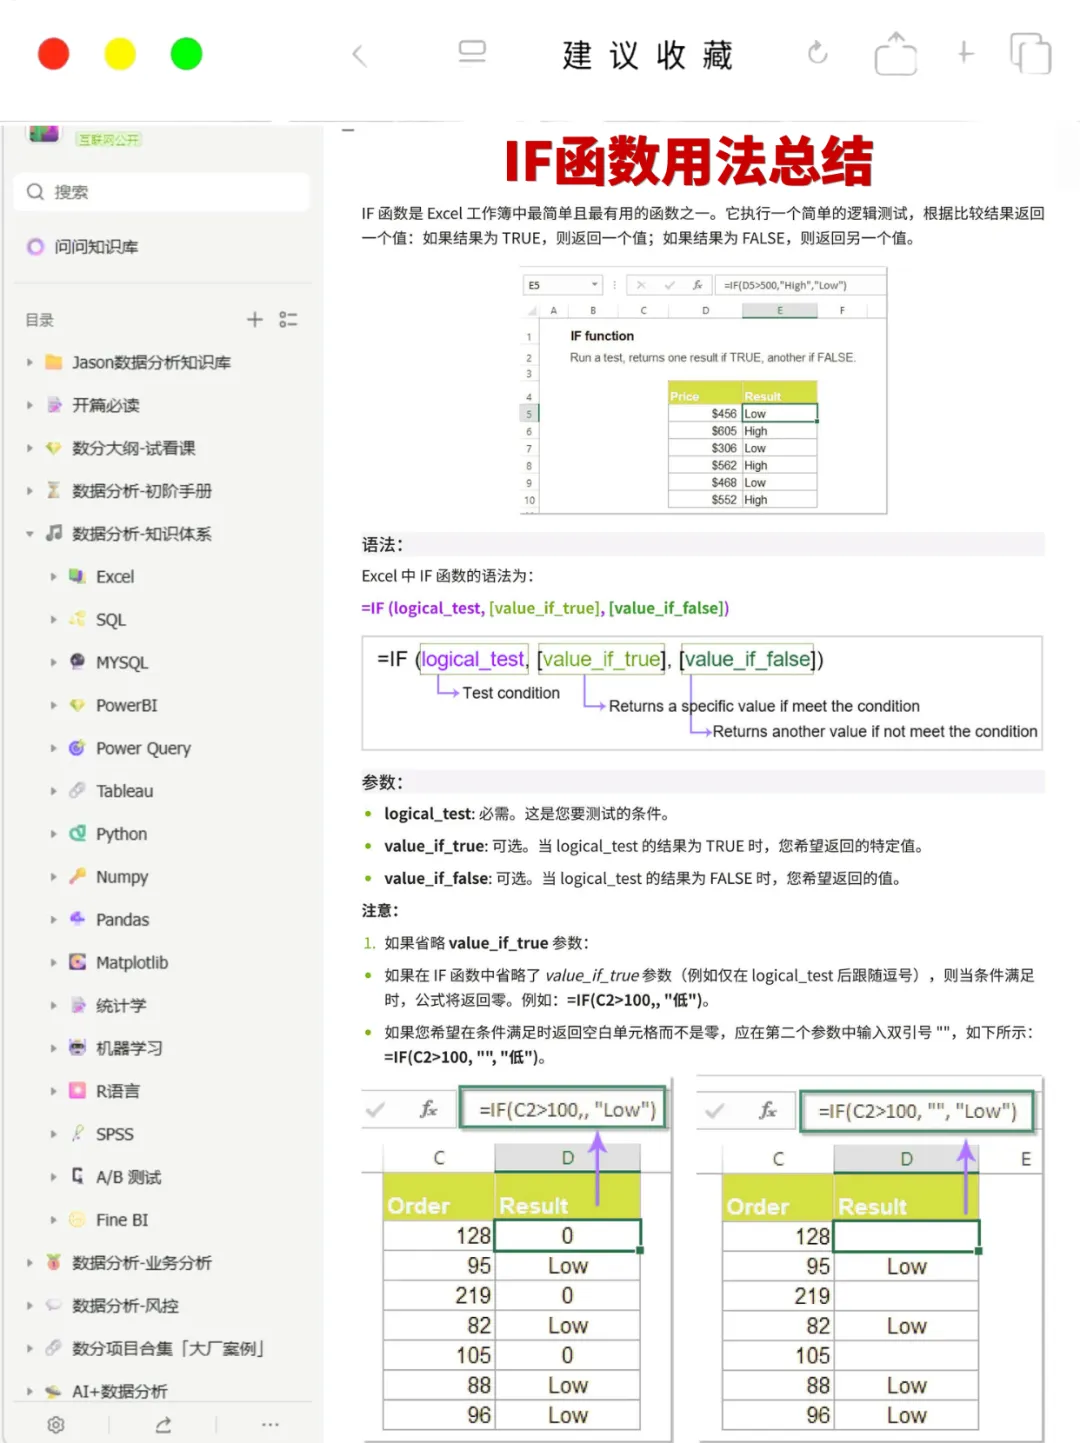Click the plus new tab icon
Image resolution: width=1080 pixels, height=1443 pixels.
coord(965,53)
